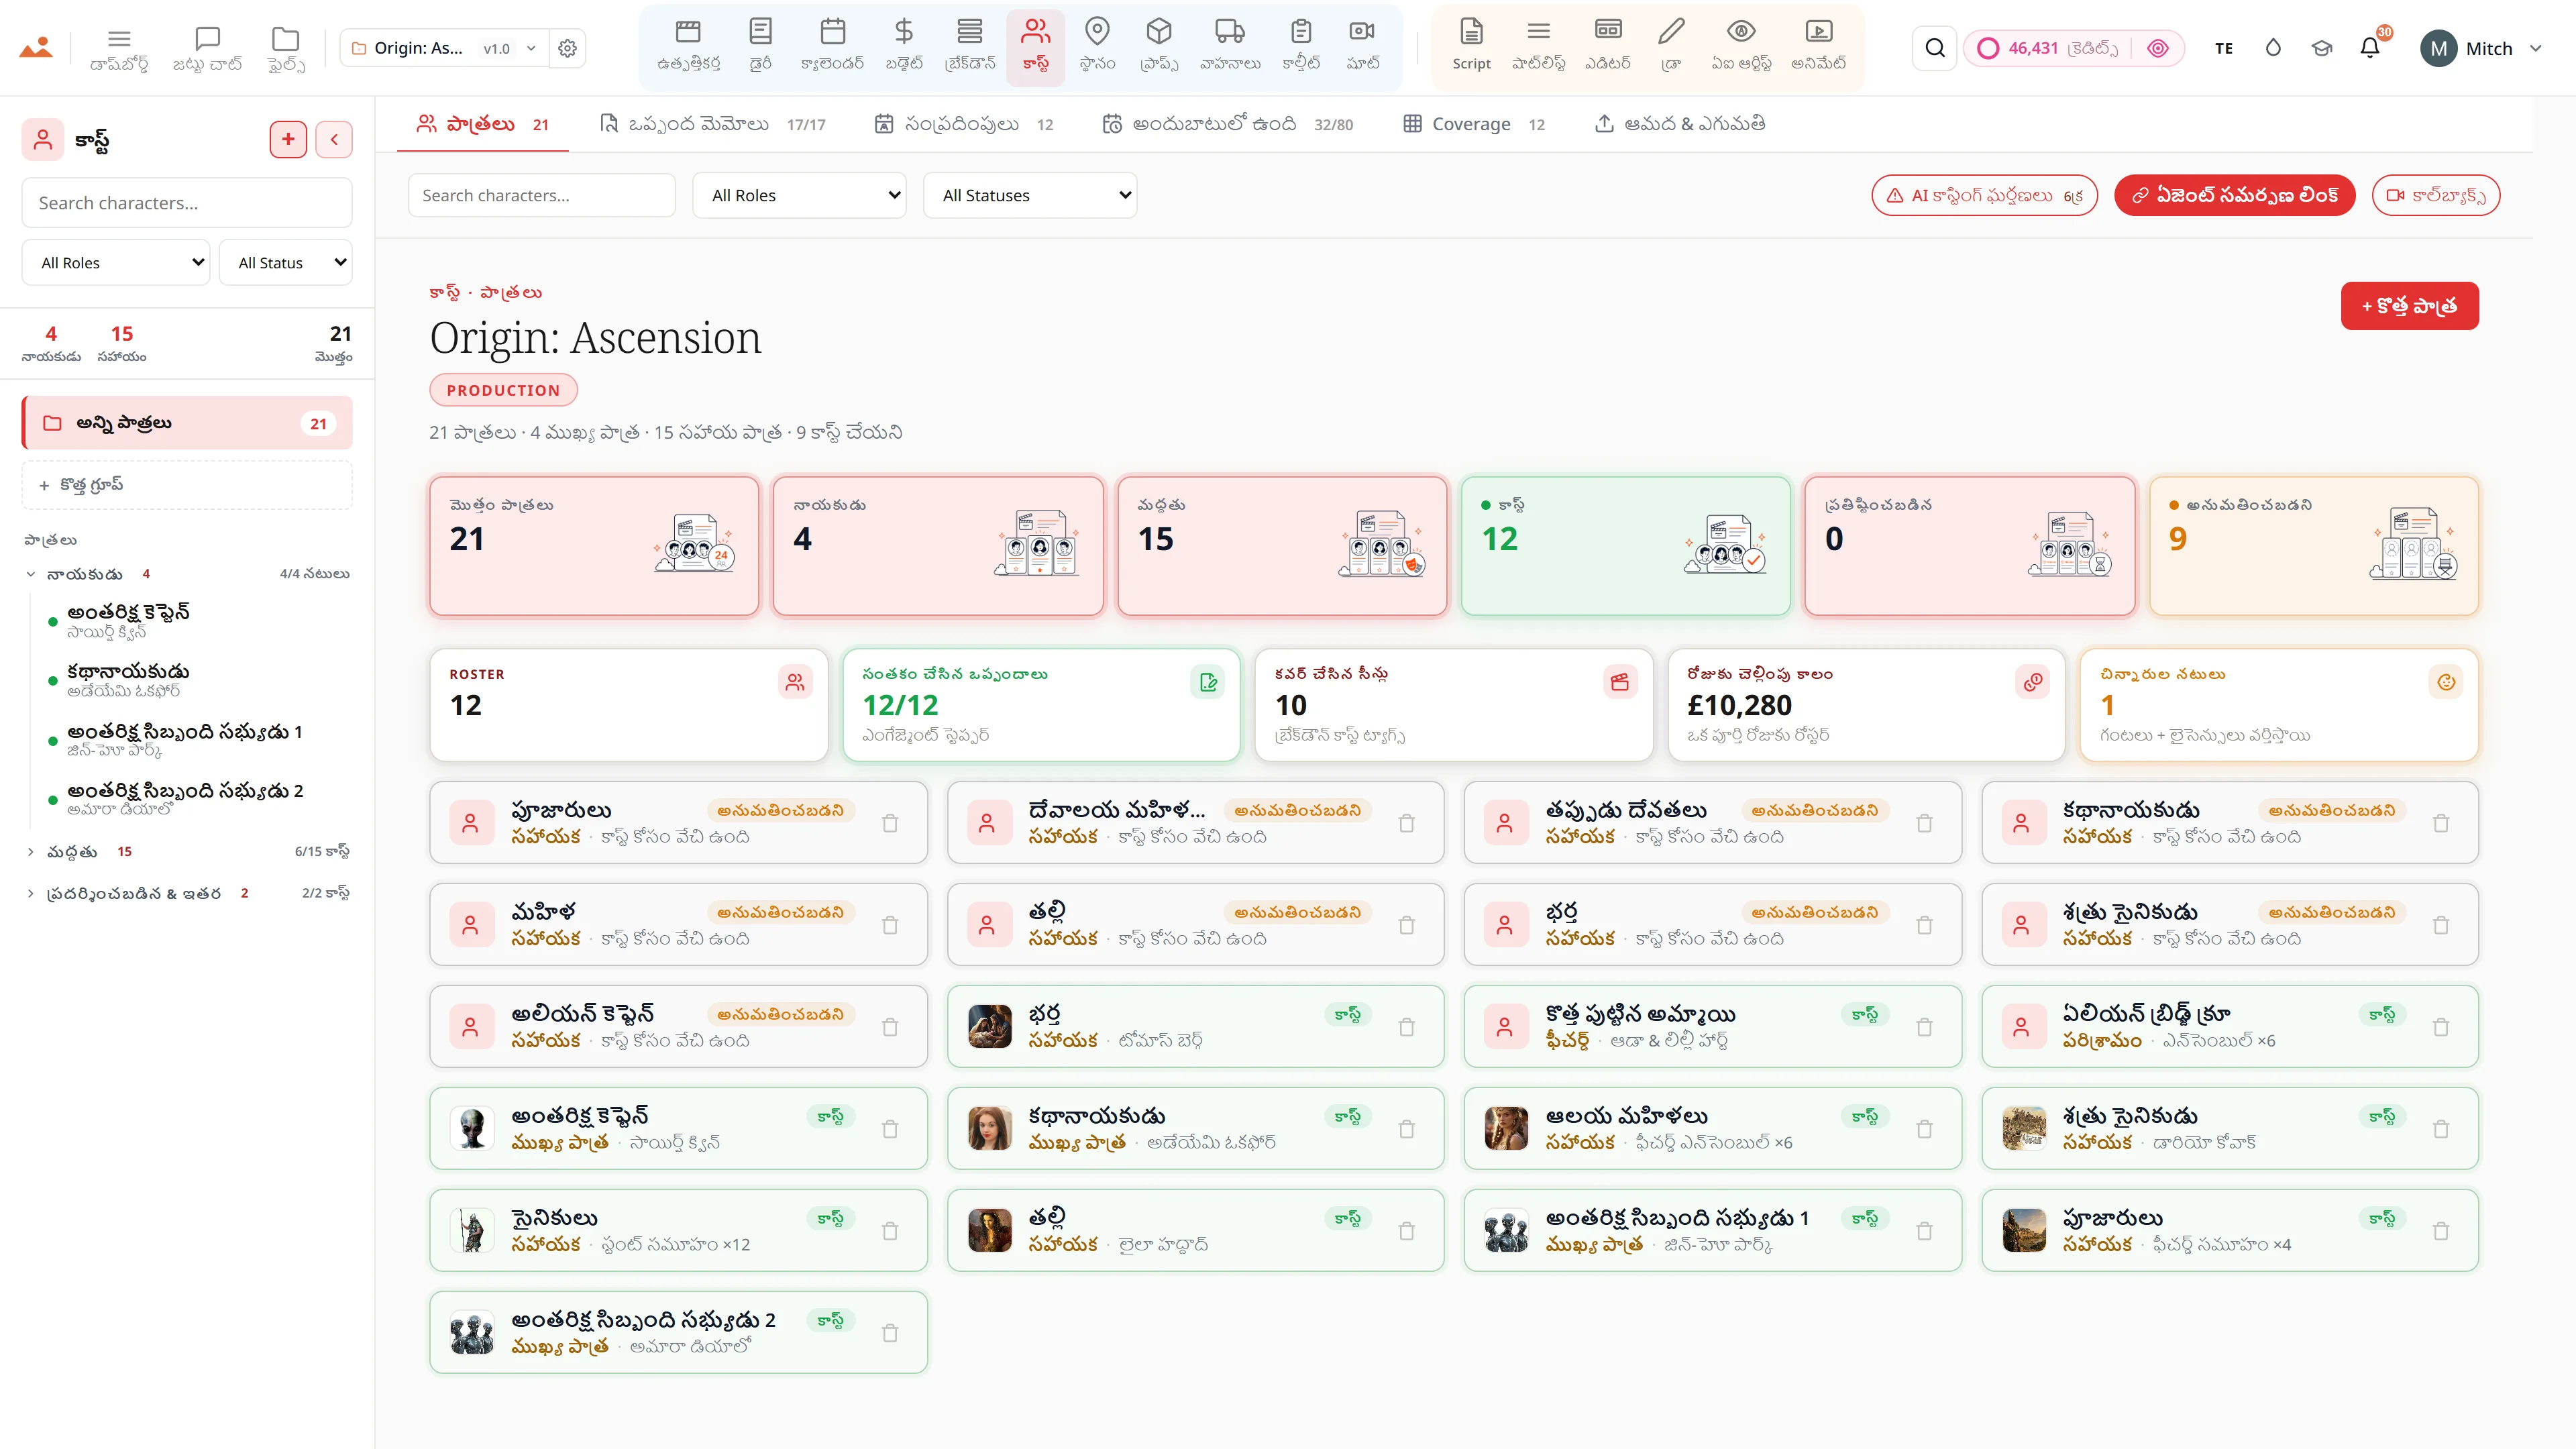Open sidebar All Status dropdown
The image size is (2576, 1449).
(x=285, y=262)
